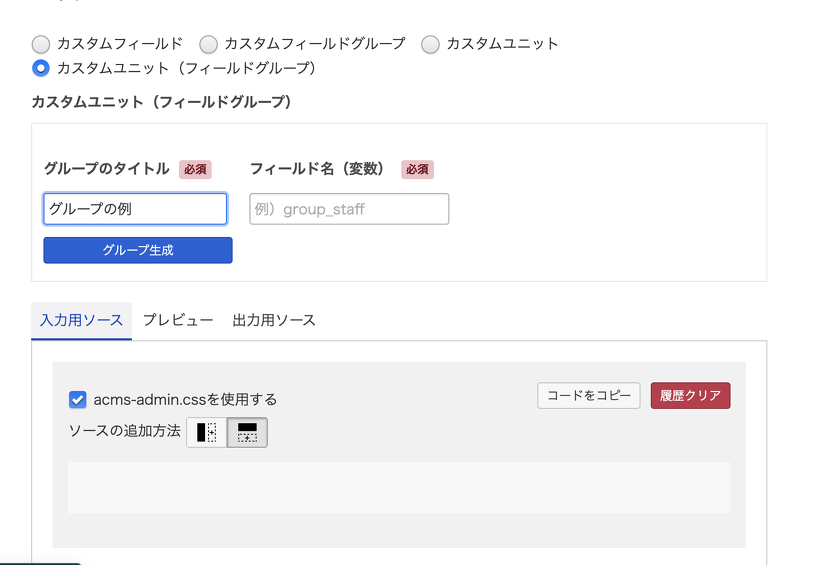Pick the カスタムユニット radio button
The width and height of the screenshot is (820, 565).
[x=430, y=44]
